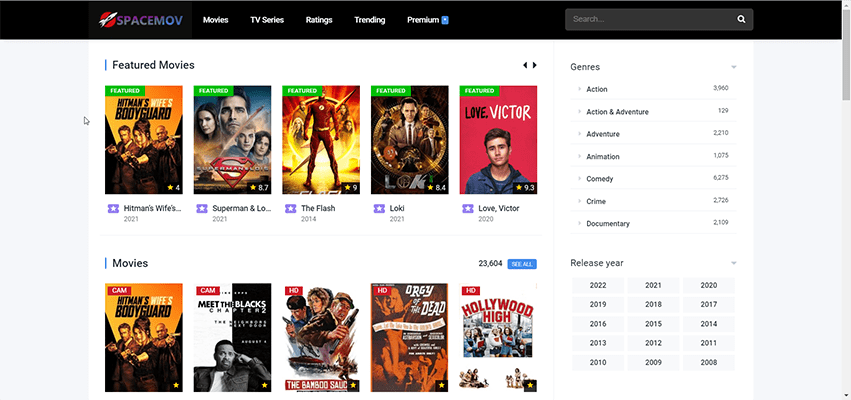This screenshot has width=851, height=400.
Task: Filter by release year 2019
Action: (598, 304)
